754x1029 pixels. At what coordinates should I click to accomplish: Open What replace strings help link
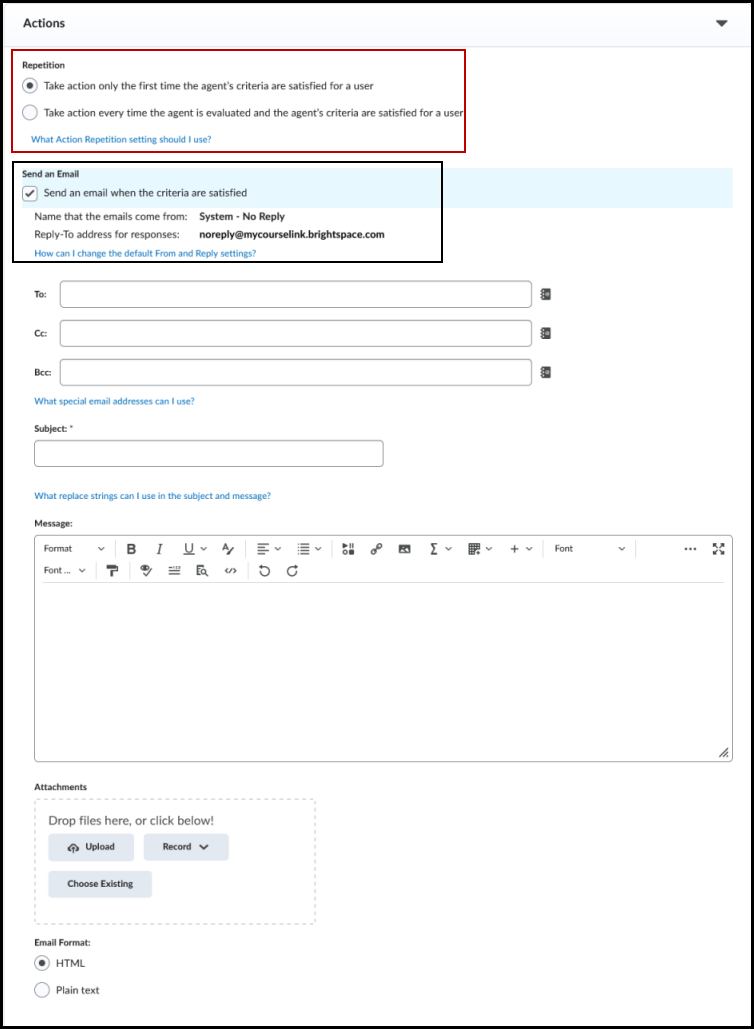point(152,496)
